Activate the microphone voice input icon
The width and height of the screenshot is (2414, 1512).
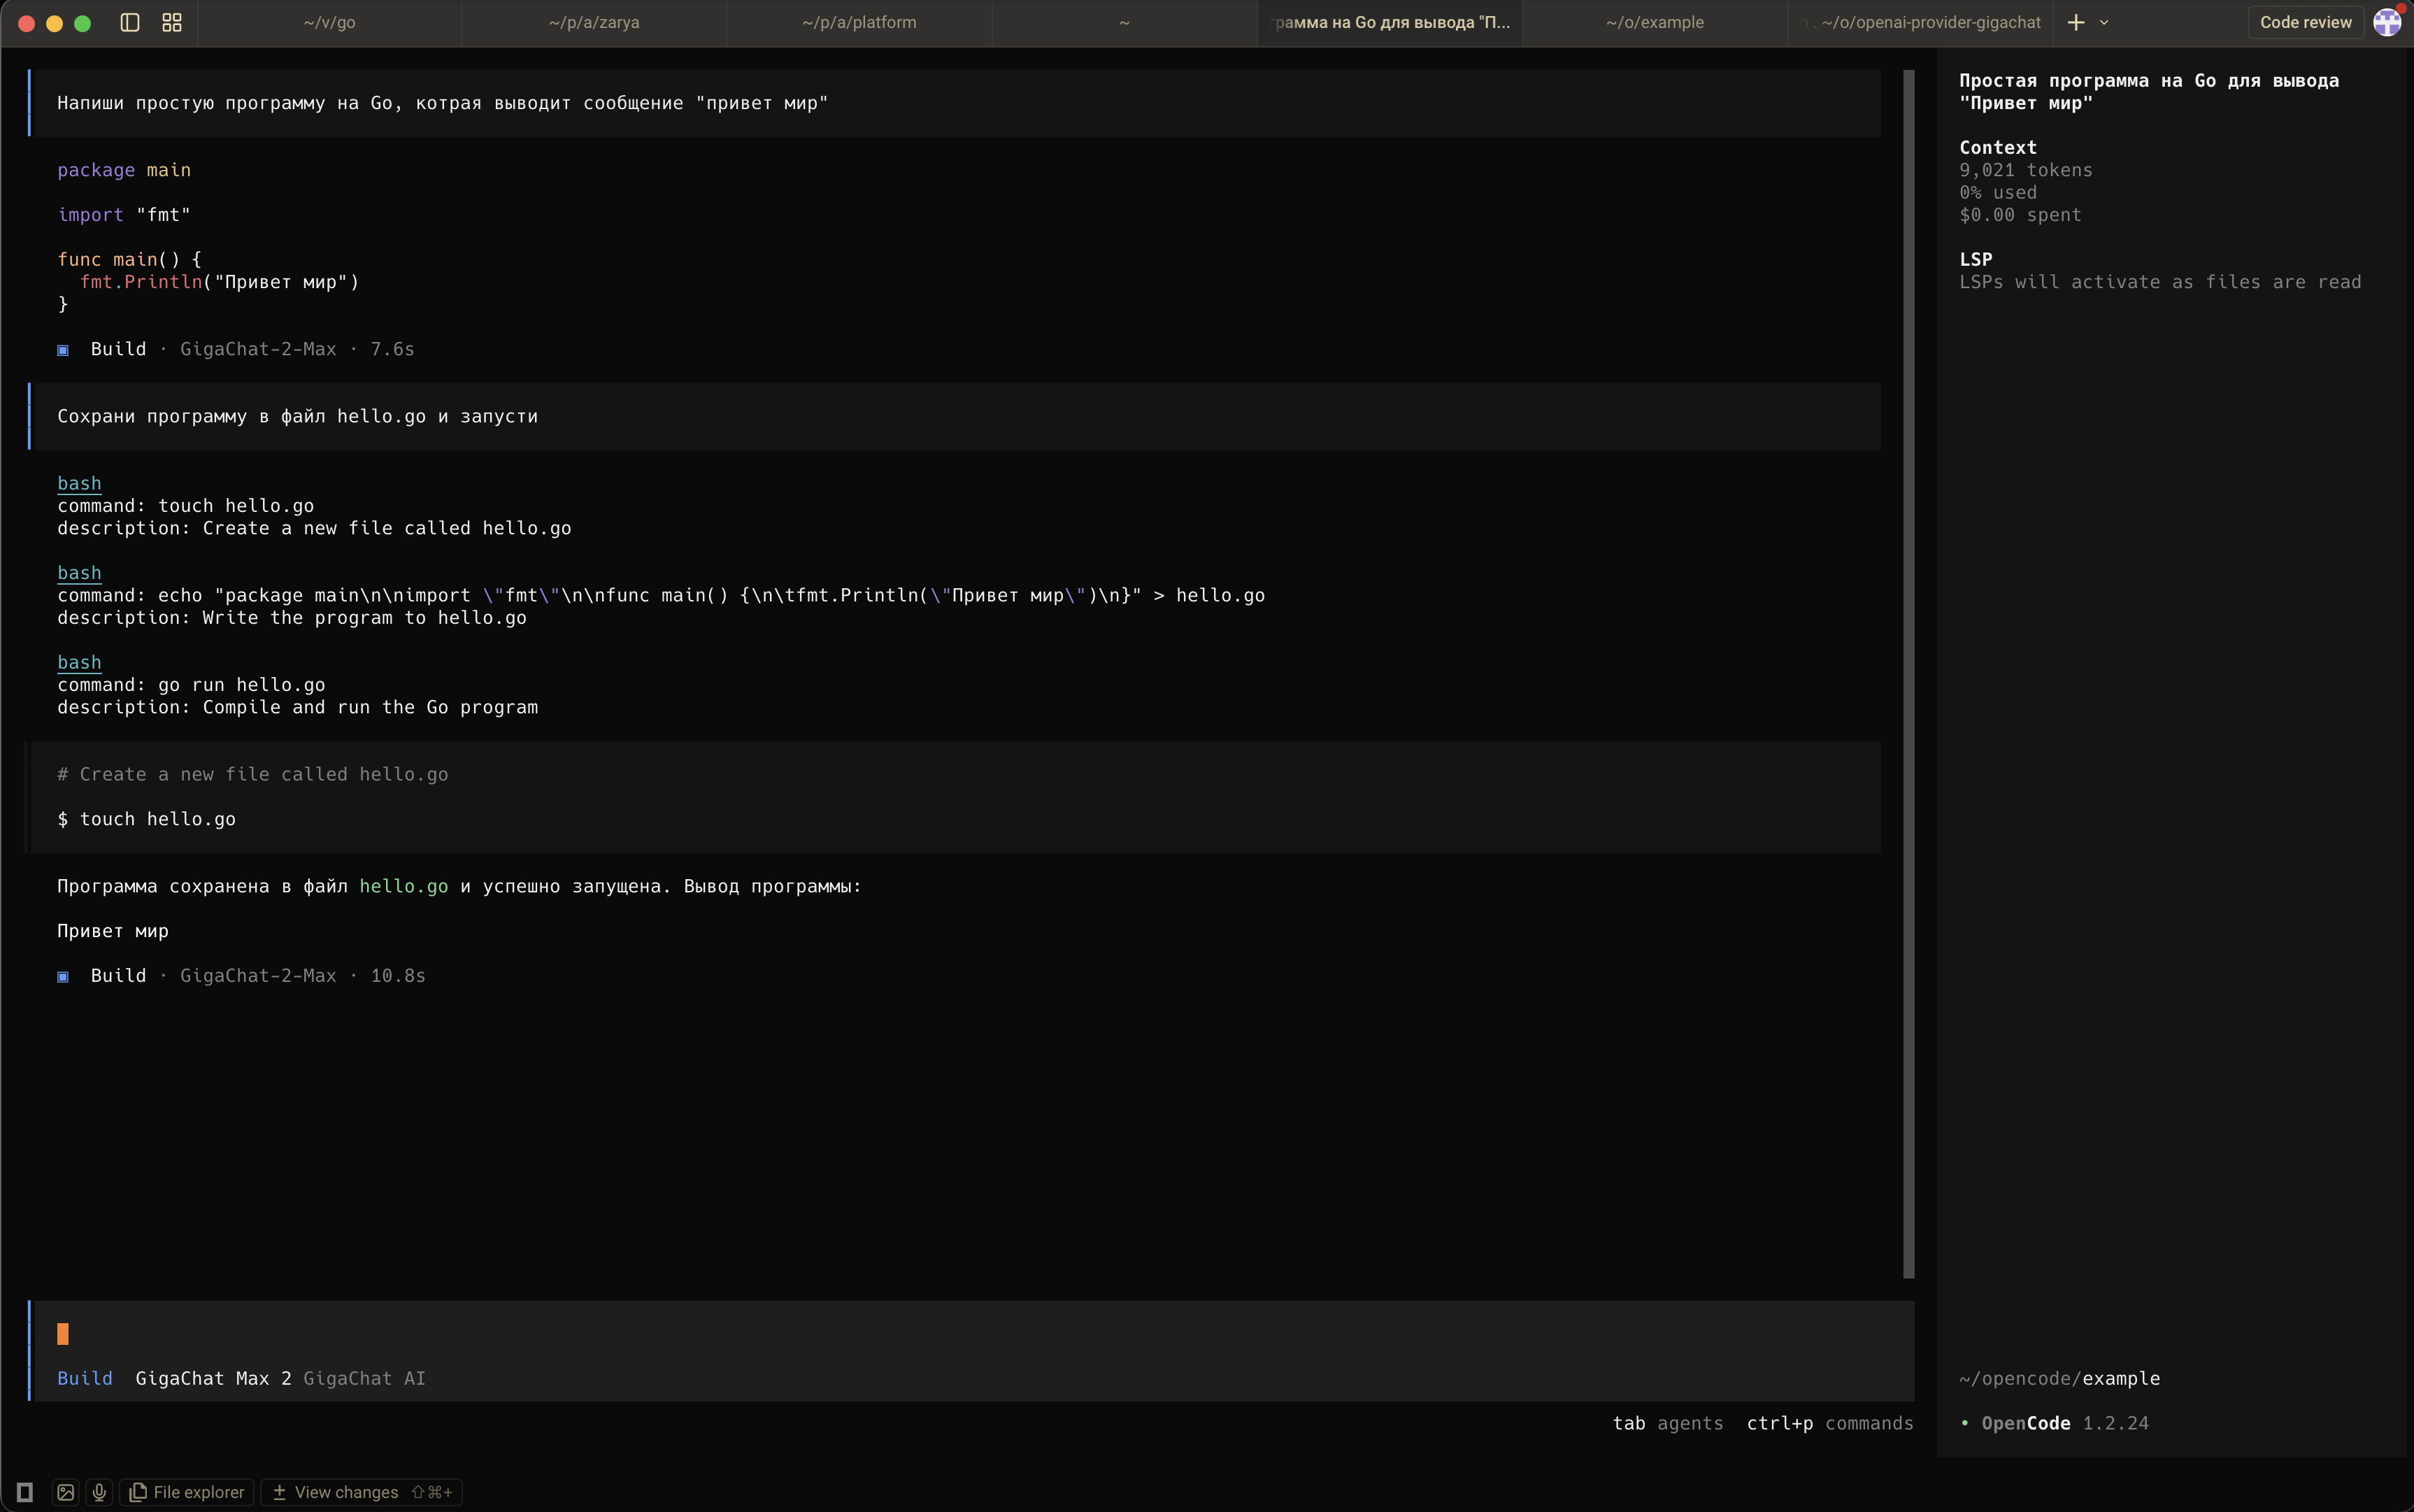pos(99,1492)
